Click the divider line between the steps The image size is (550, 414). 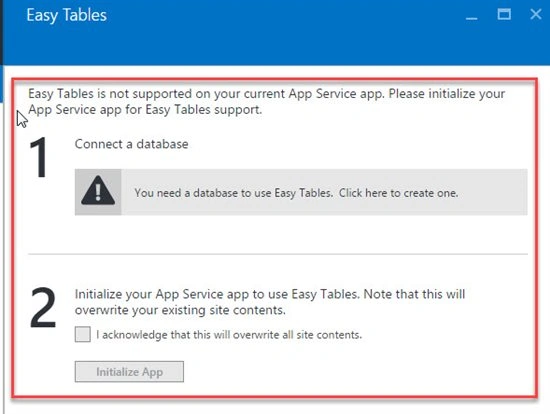[x=278, y=254]
